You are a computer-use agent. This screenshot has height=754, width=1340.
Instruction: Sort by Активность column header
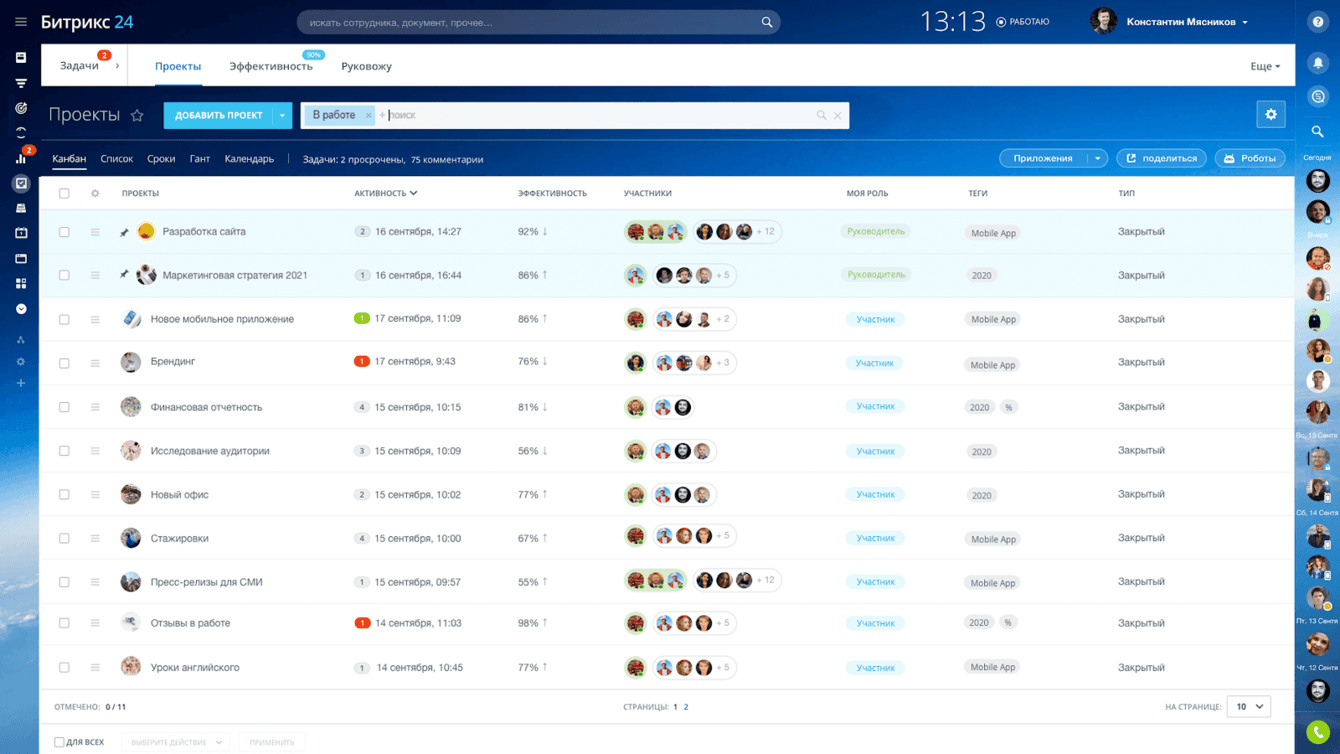click(385, 193)
